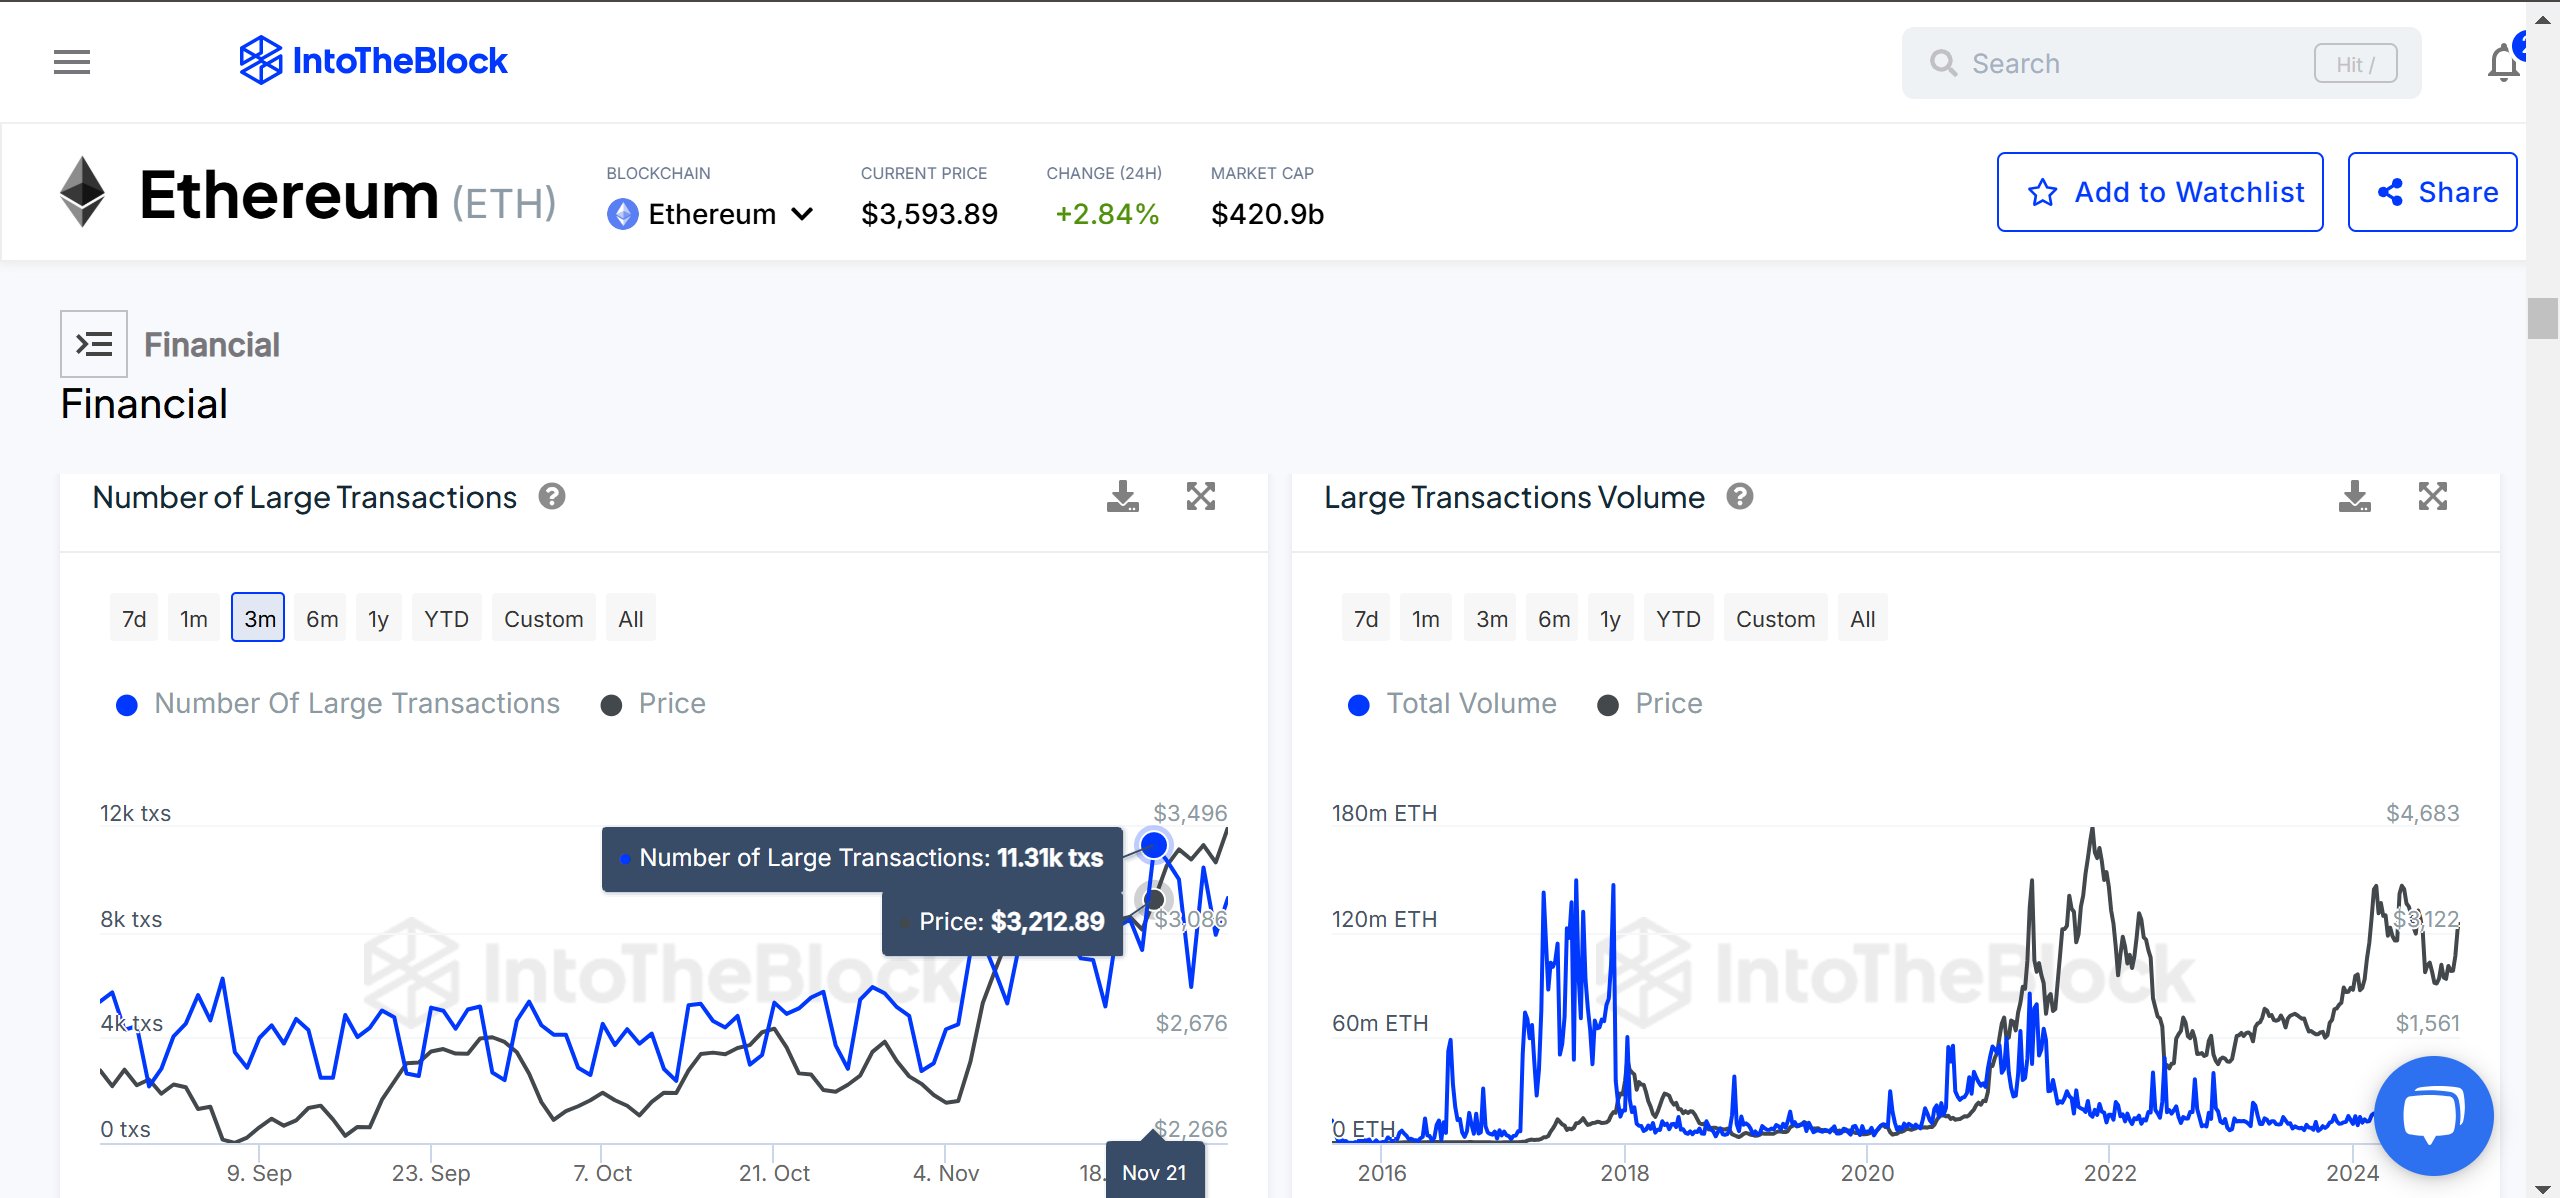Image resolution: width=2560 pixels, height=1198 pixels.
Task: Choose Custom range on Number of Large Transactions
Action: 543,618
